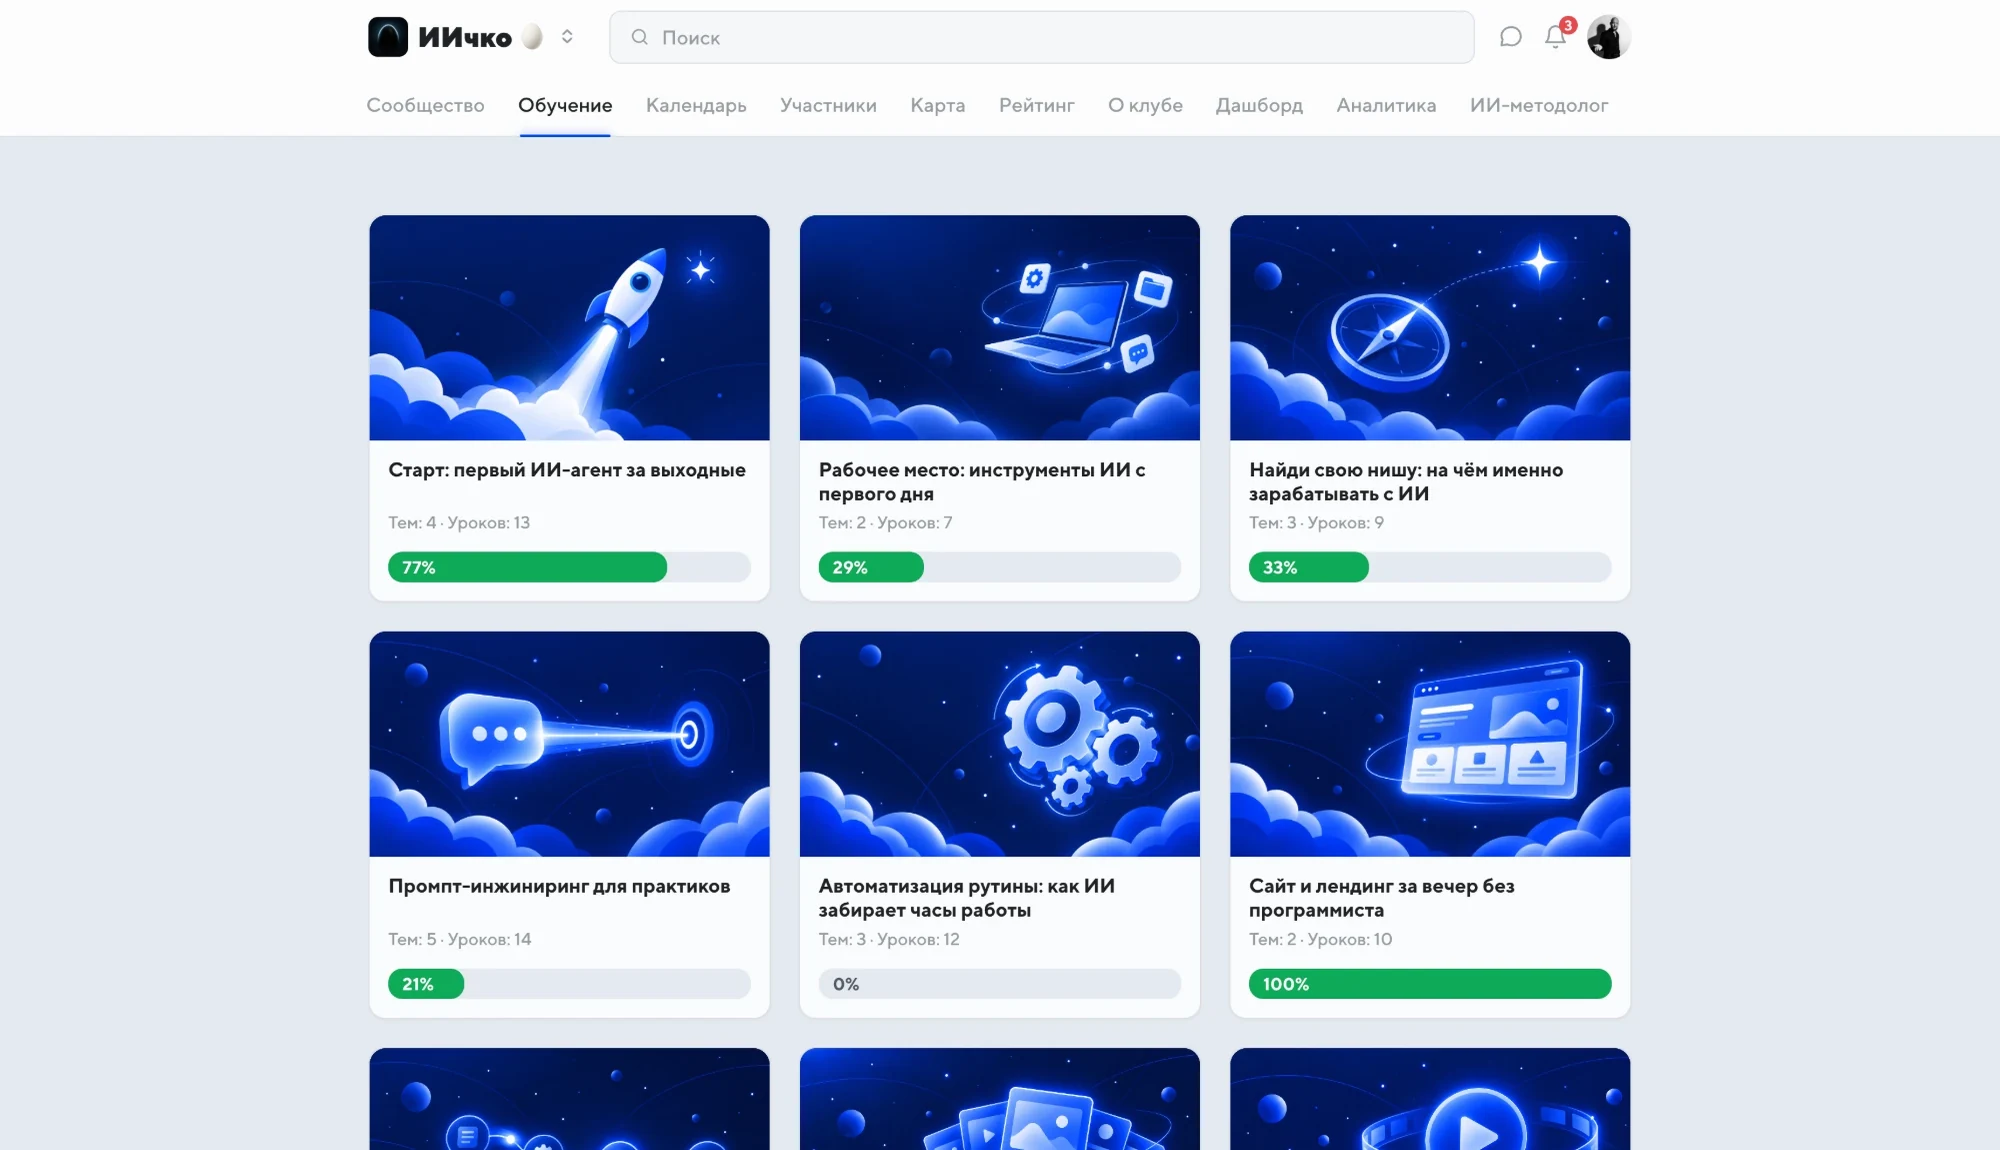Open course Старт: первый ИИ-агент за выходные
The width and height of the screenshot is (2000, 1150).
tap(567, 470)
